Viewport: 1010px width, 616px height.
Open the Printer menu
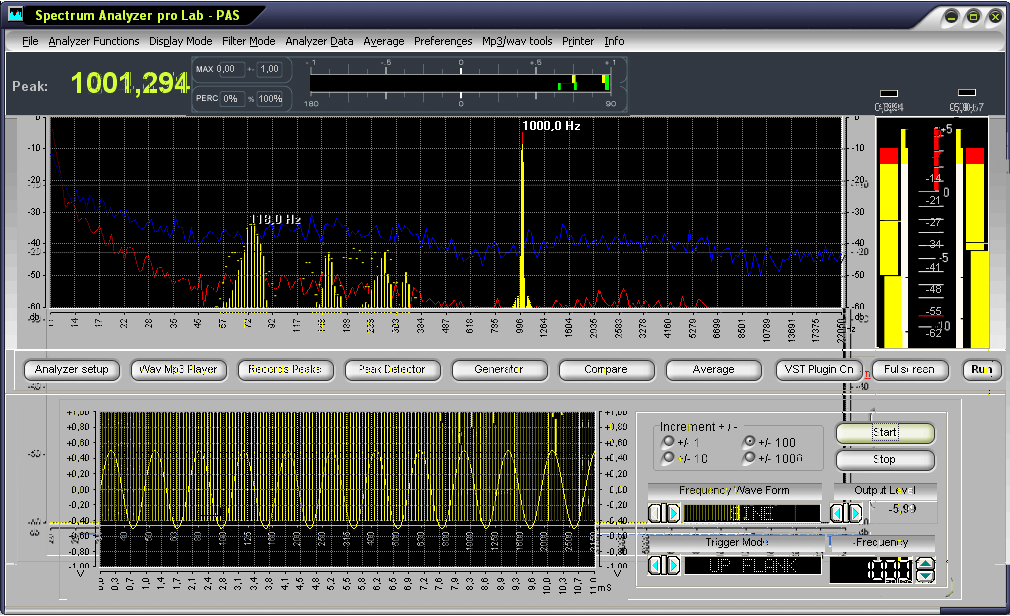tap(578, 41)
